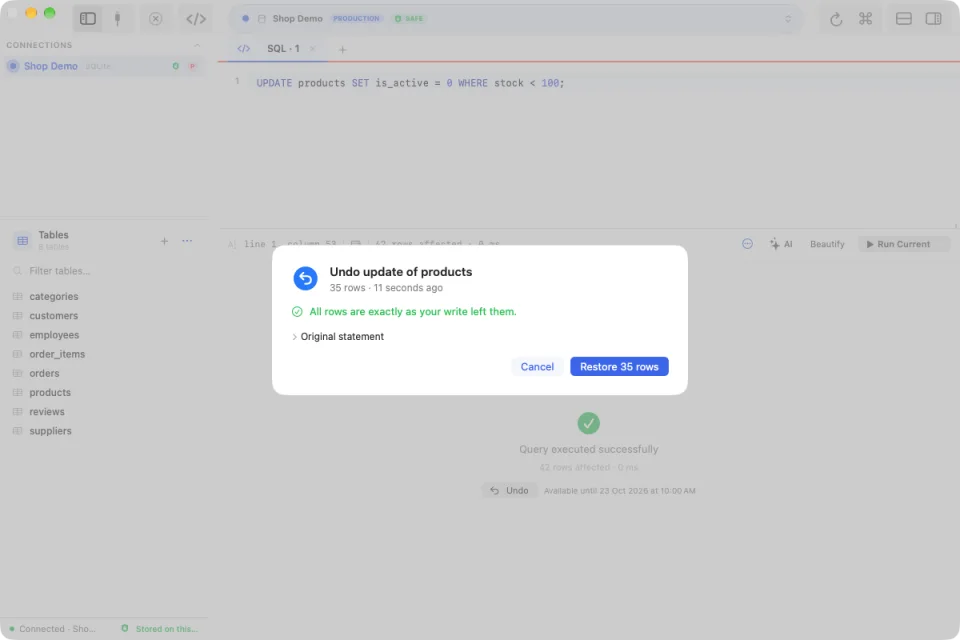The image size is (960, 640).
Task: Open the AI assistant sparkle button
Action: (781, 244)
